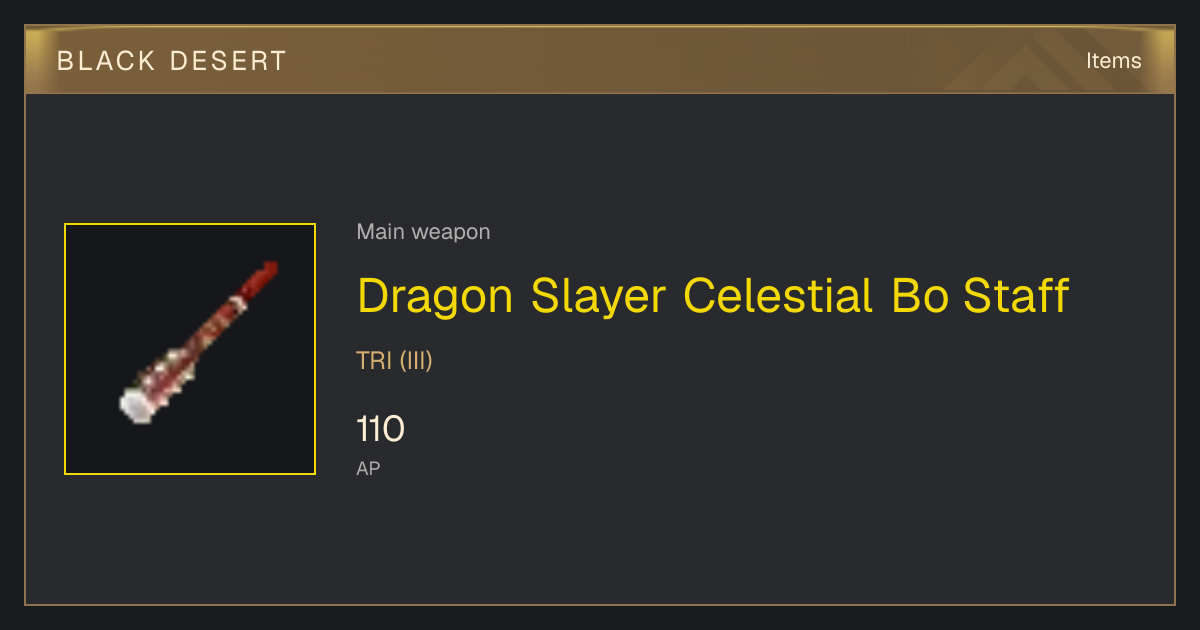1200x630 pixels.
Task: Select the TRI (III) enhancement level
Action: tap(394, 361)
